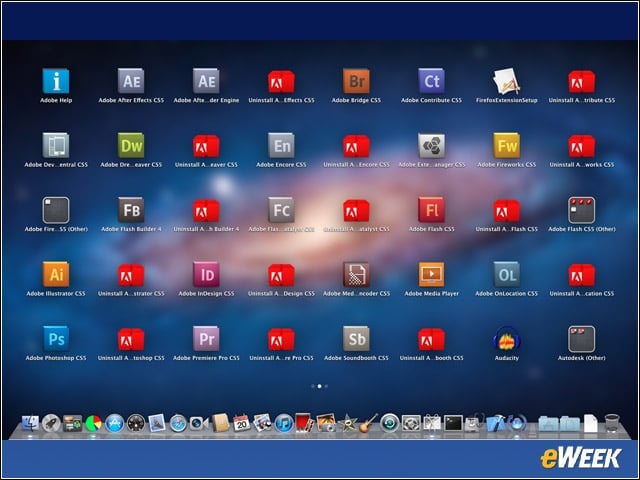Open Finder from the Dock
The height and width of the screenshot is (480, 640).
(x=30, y=424)
